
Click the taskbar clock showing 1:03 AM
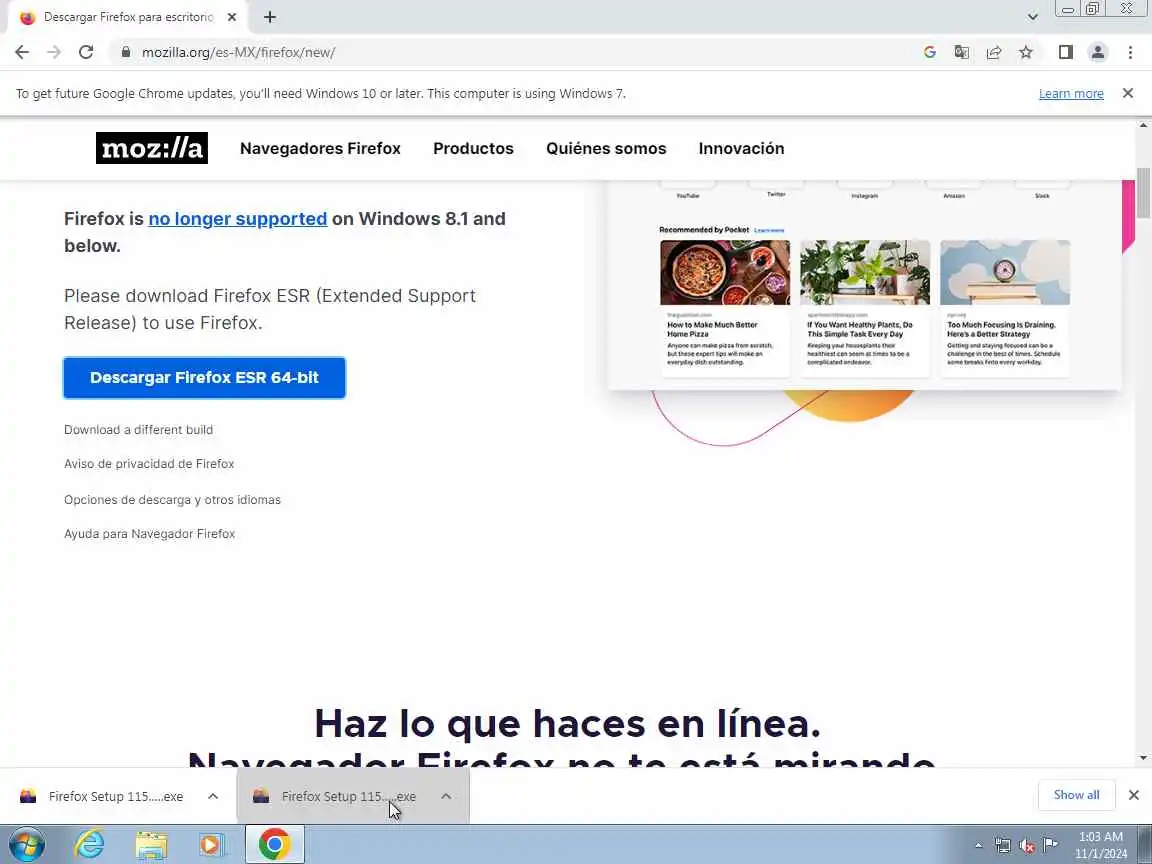[x=1101, y=845]
